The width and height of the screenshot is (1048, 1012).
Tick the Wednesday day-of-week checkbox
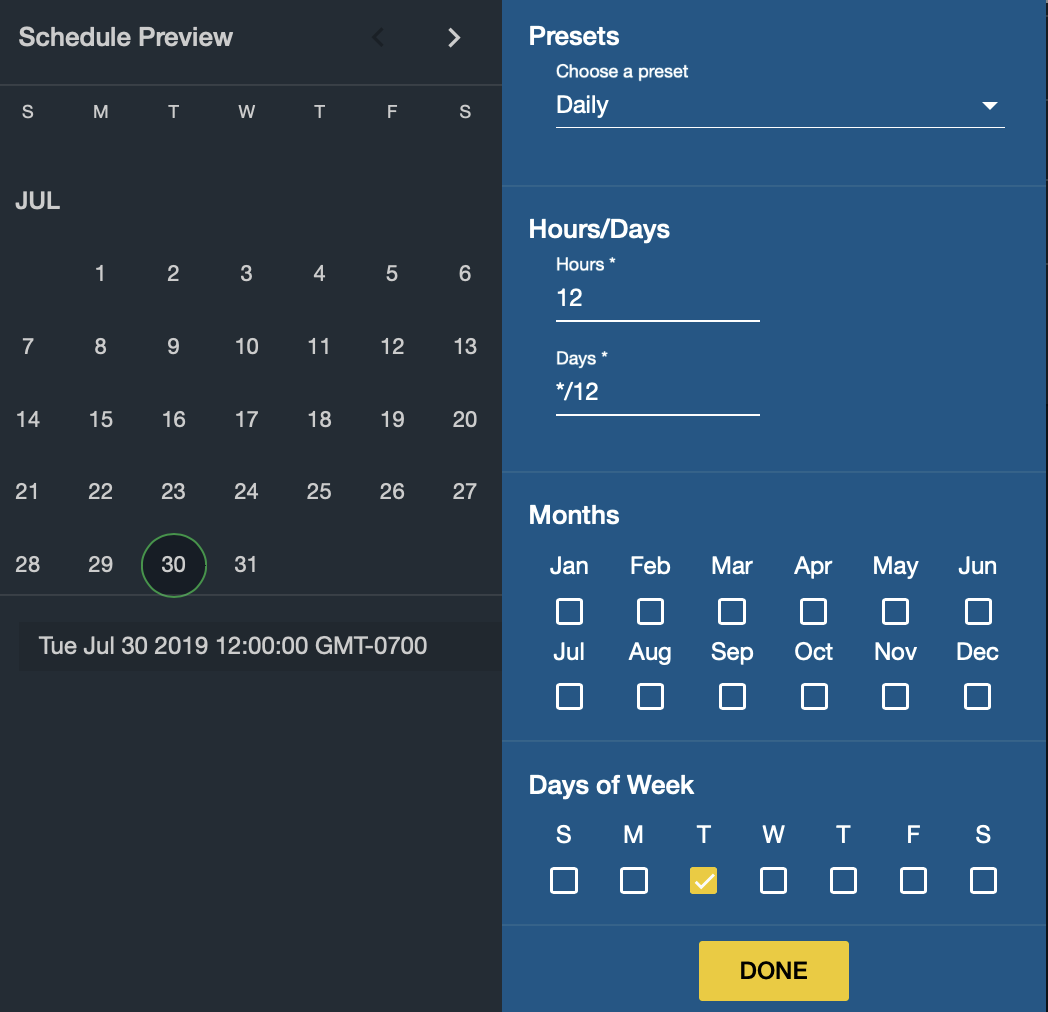click(773, 881)
